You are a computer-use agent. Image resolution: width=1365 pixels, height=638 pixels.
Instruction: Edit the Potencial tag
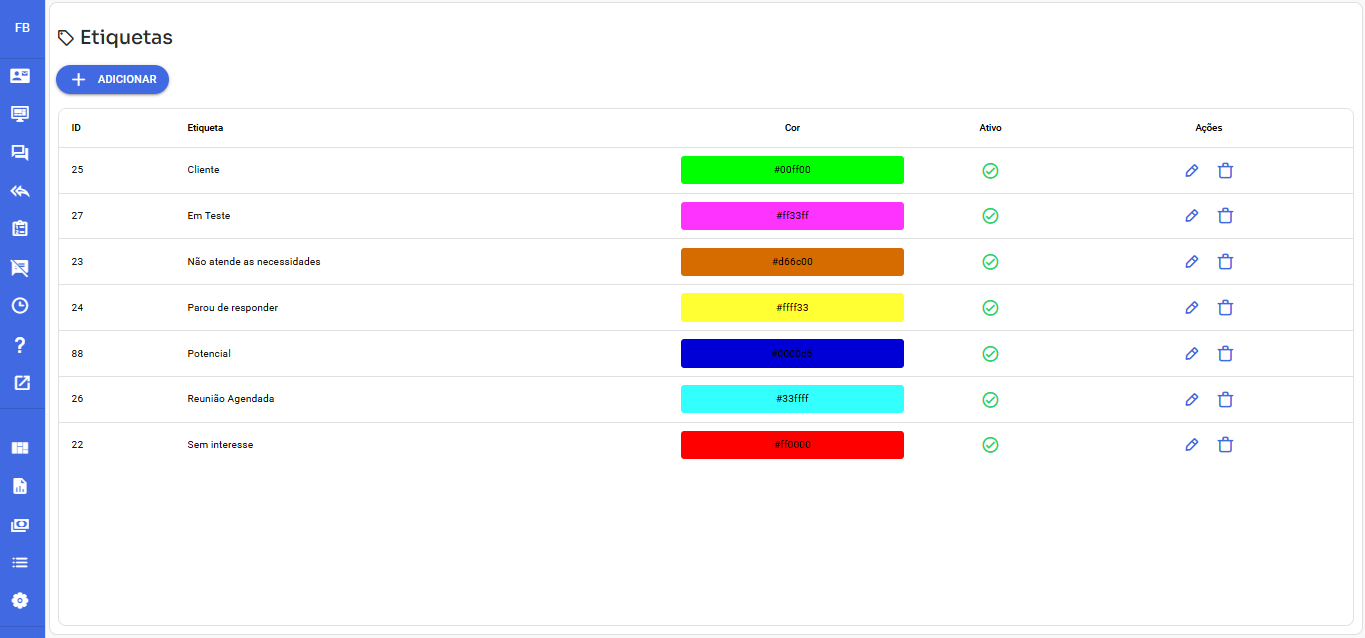(x=1191, y=354)
